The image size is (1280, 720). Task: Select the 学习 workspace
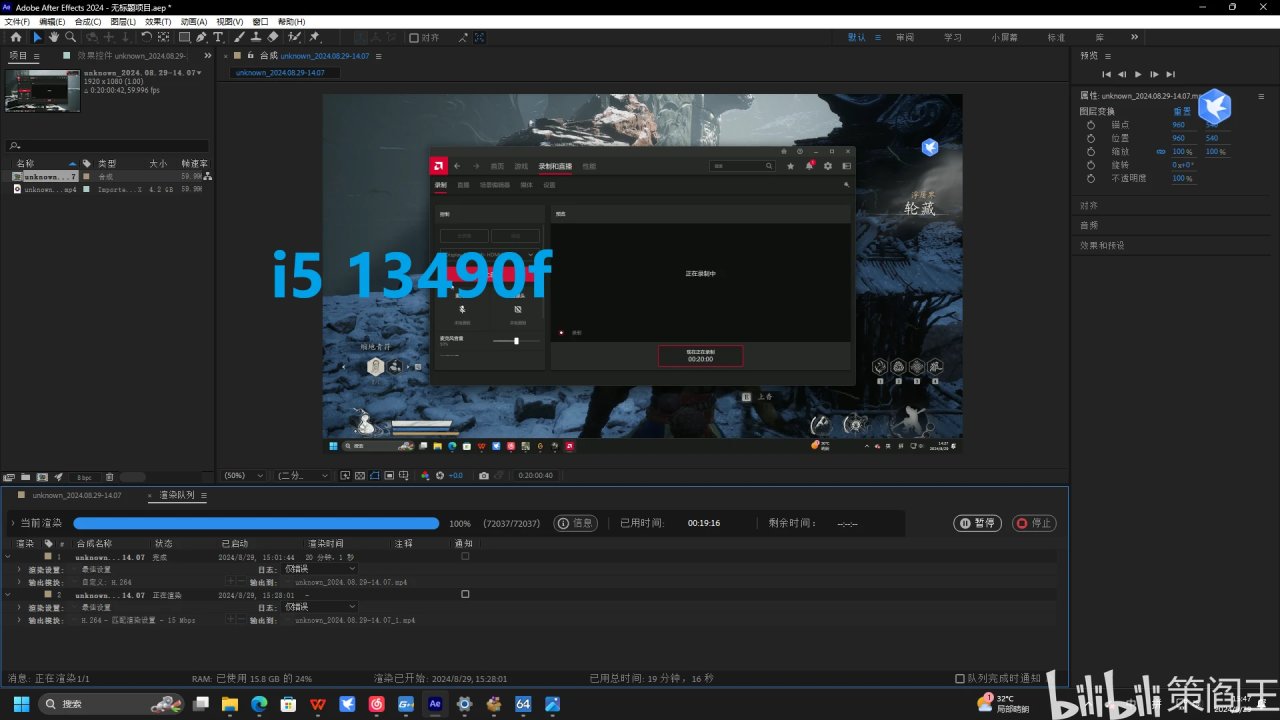[953, 37]
